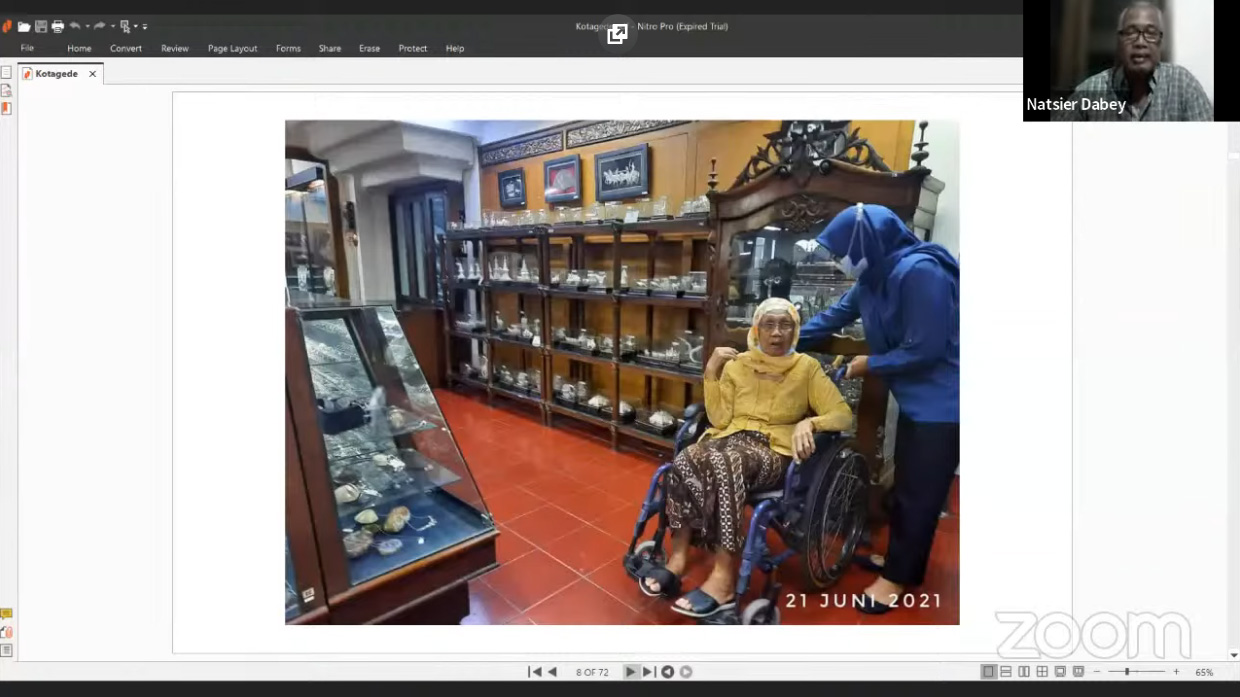Go to next page arrow

click(x=630, y=672)
